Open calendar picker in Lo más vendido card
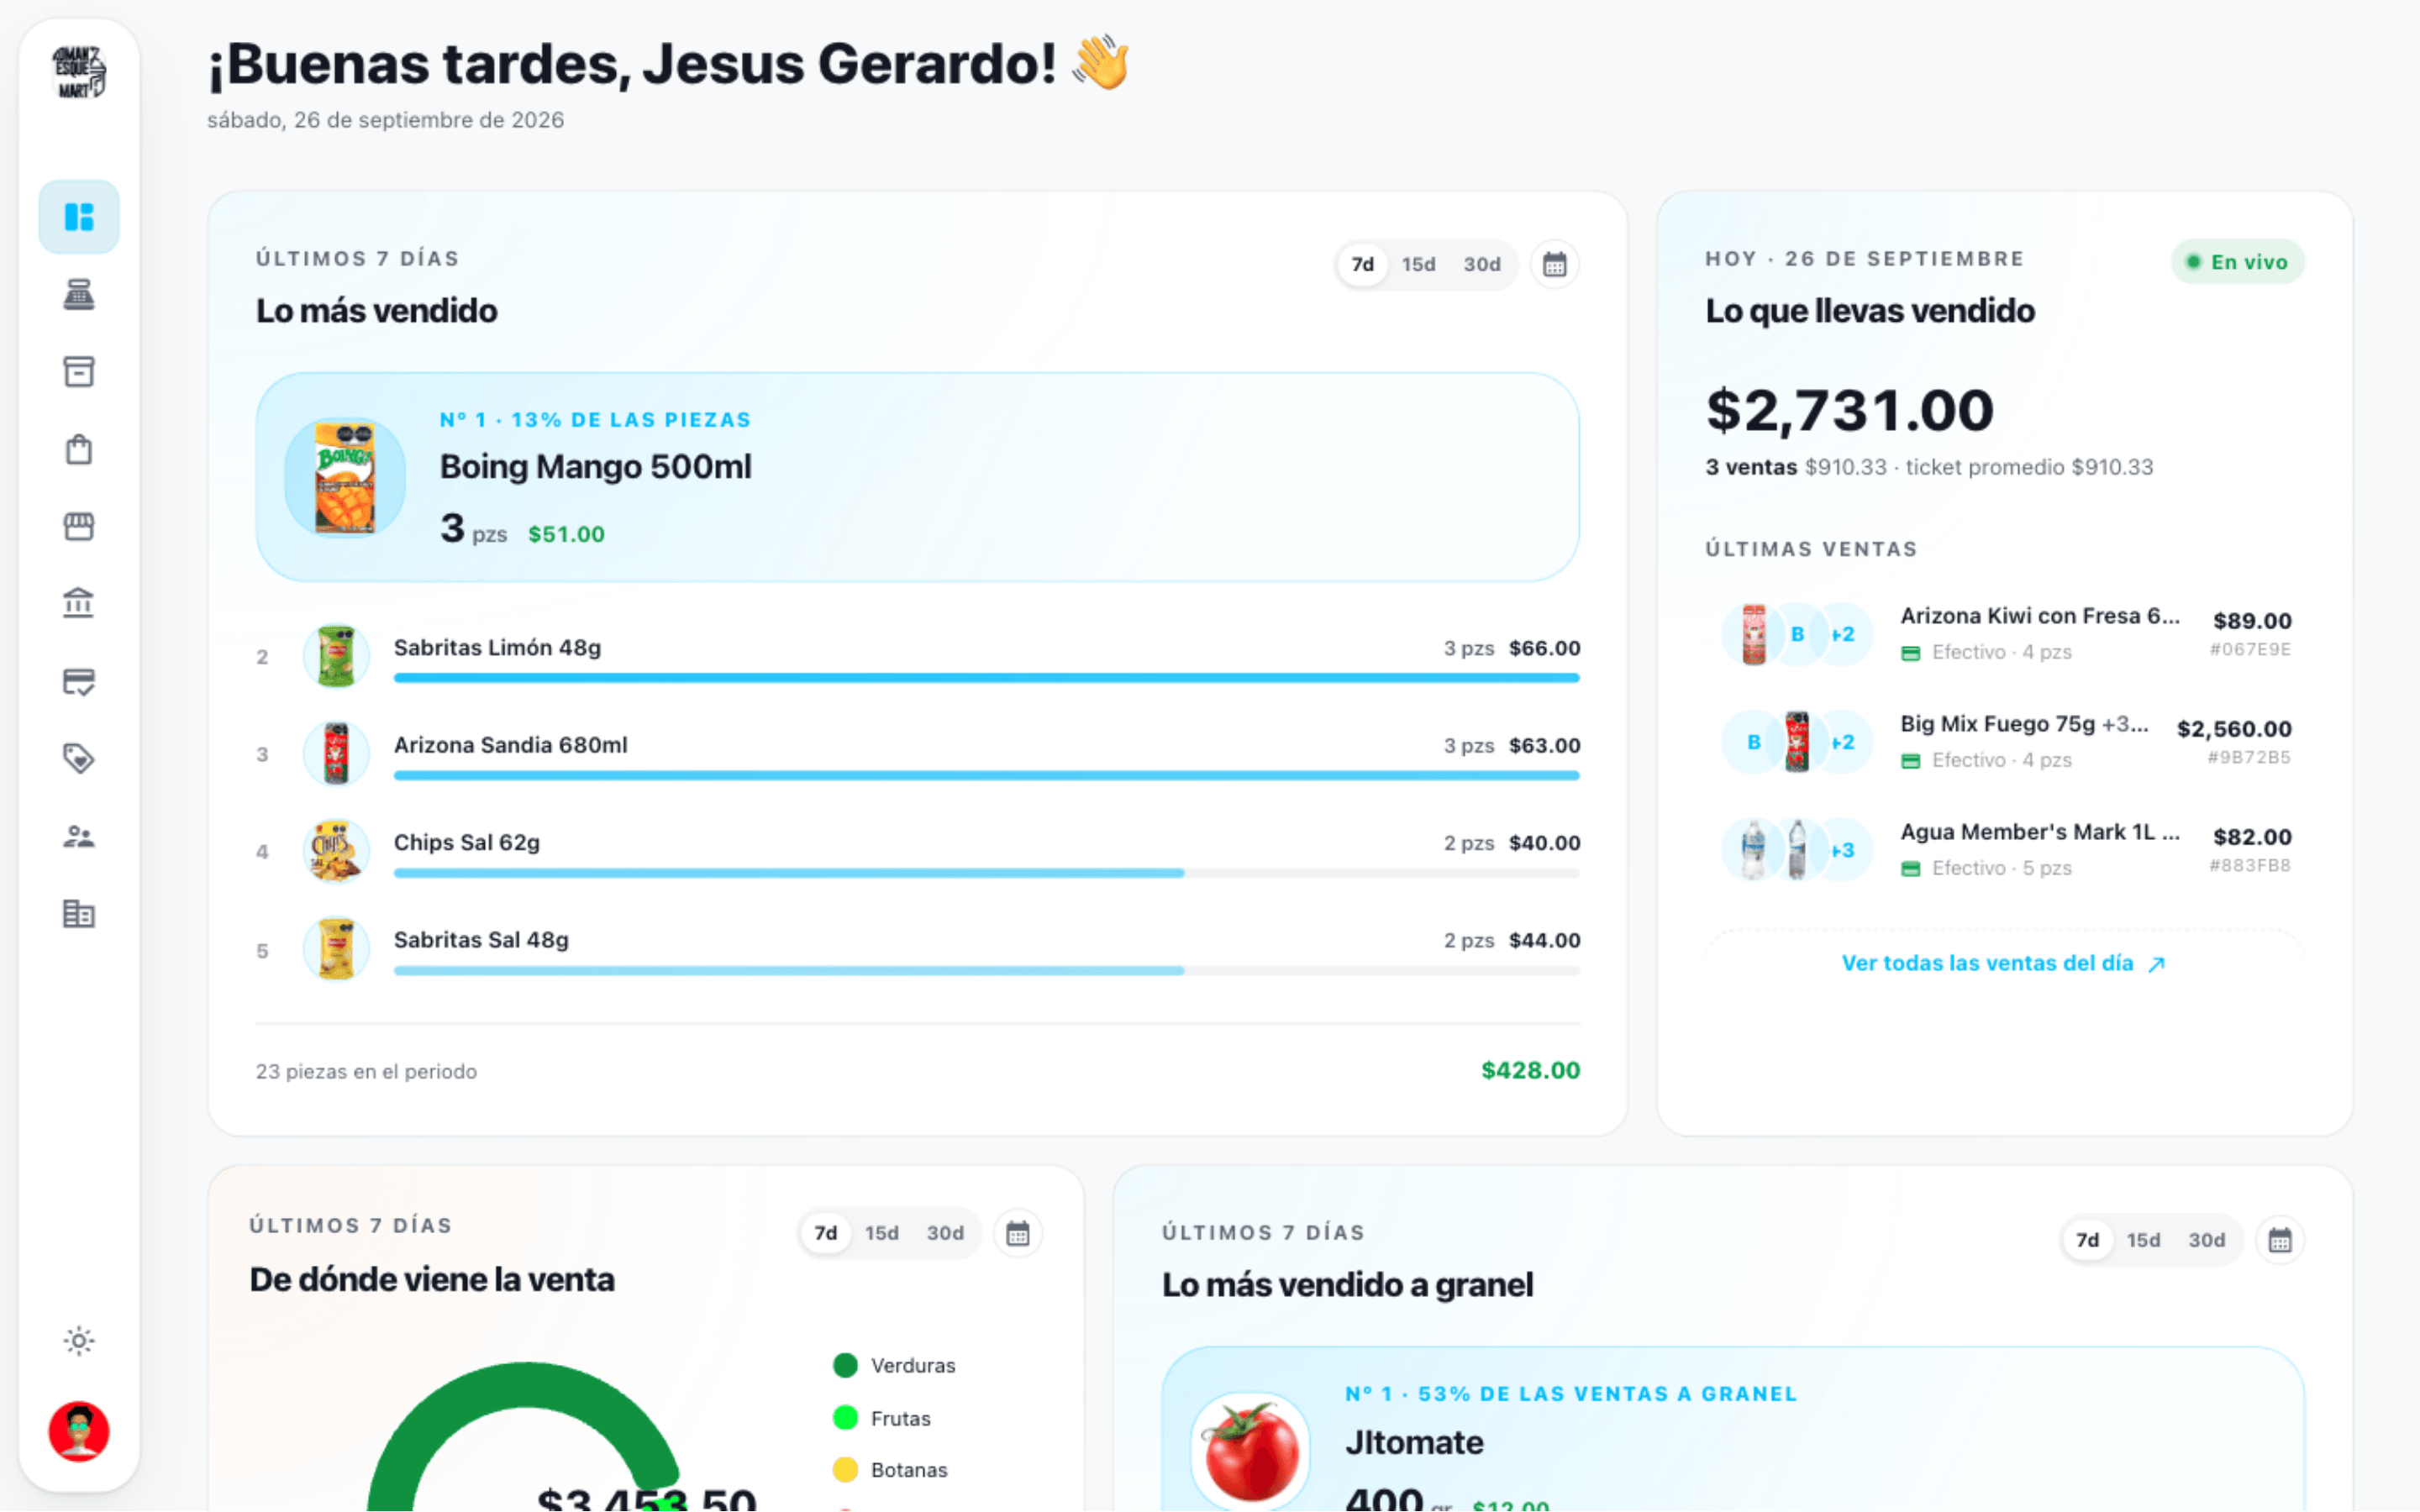 (1554, 264)
